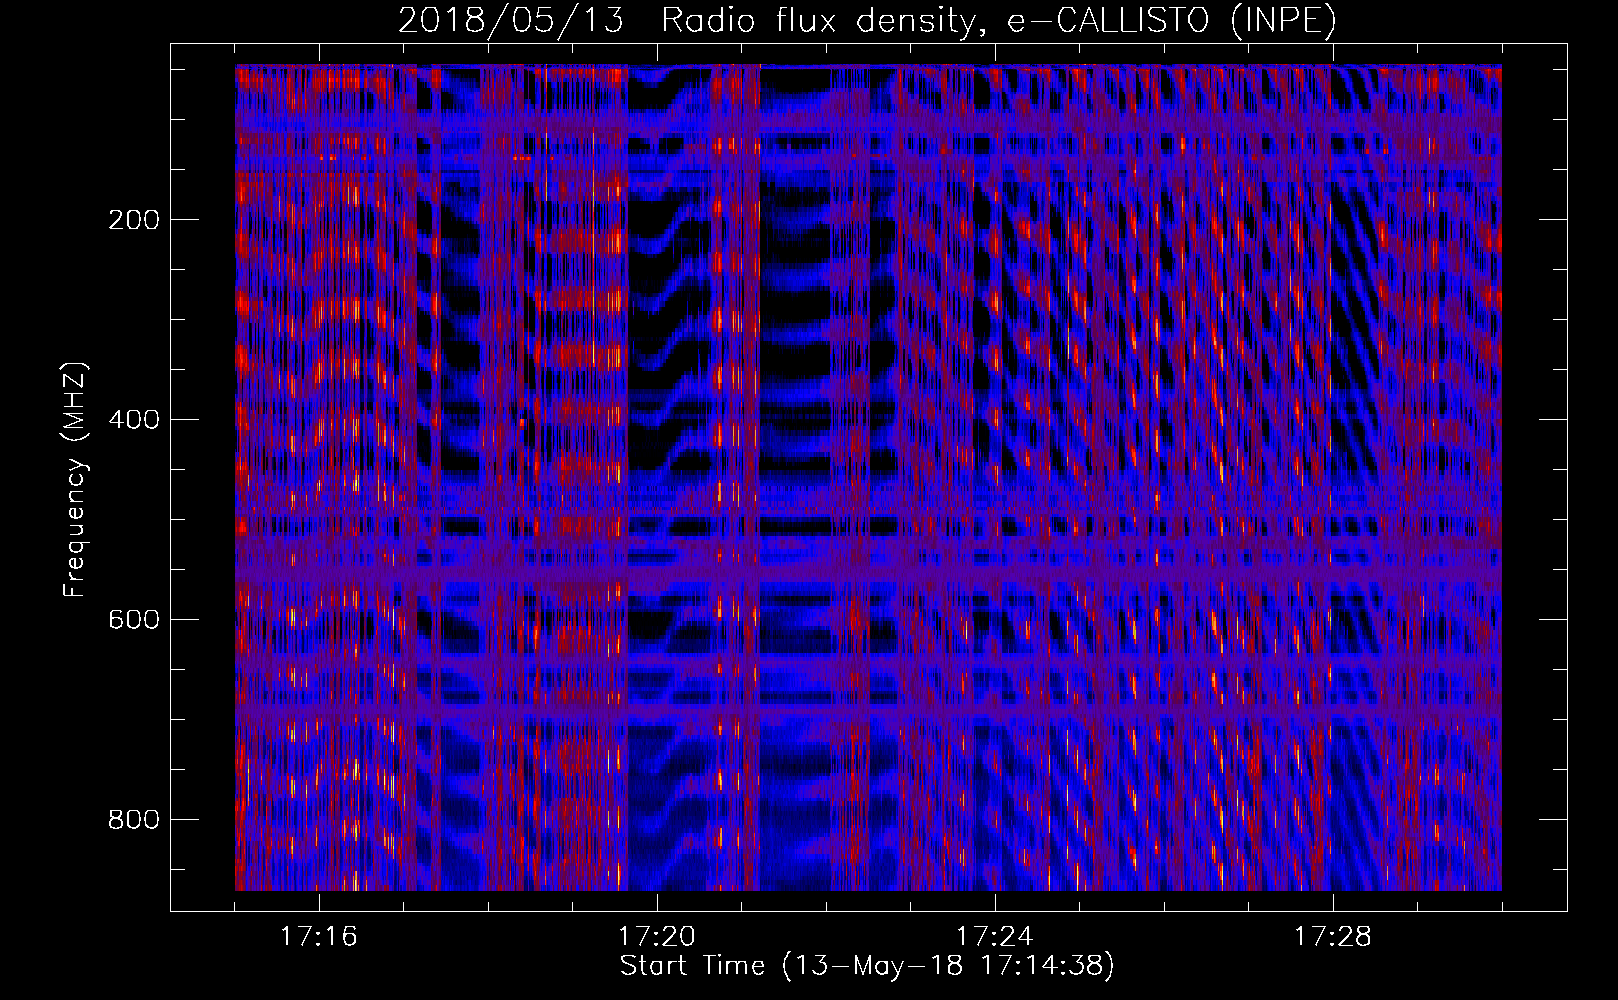Click the 'Frequency (MHZ)' axis label
Screen dimensions: 1618x1000
[x=75, y=480]
